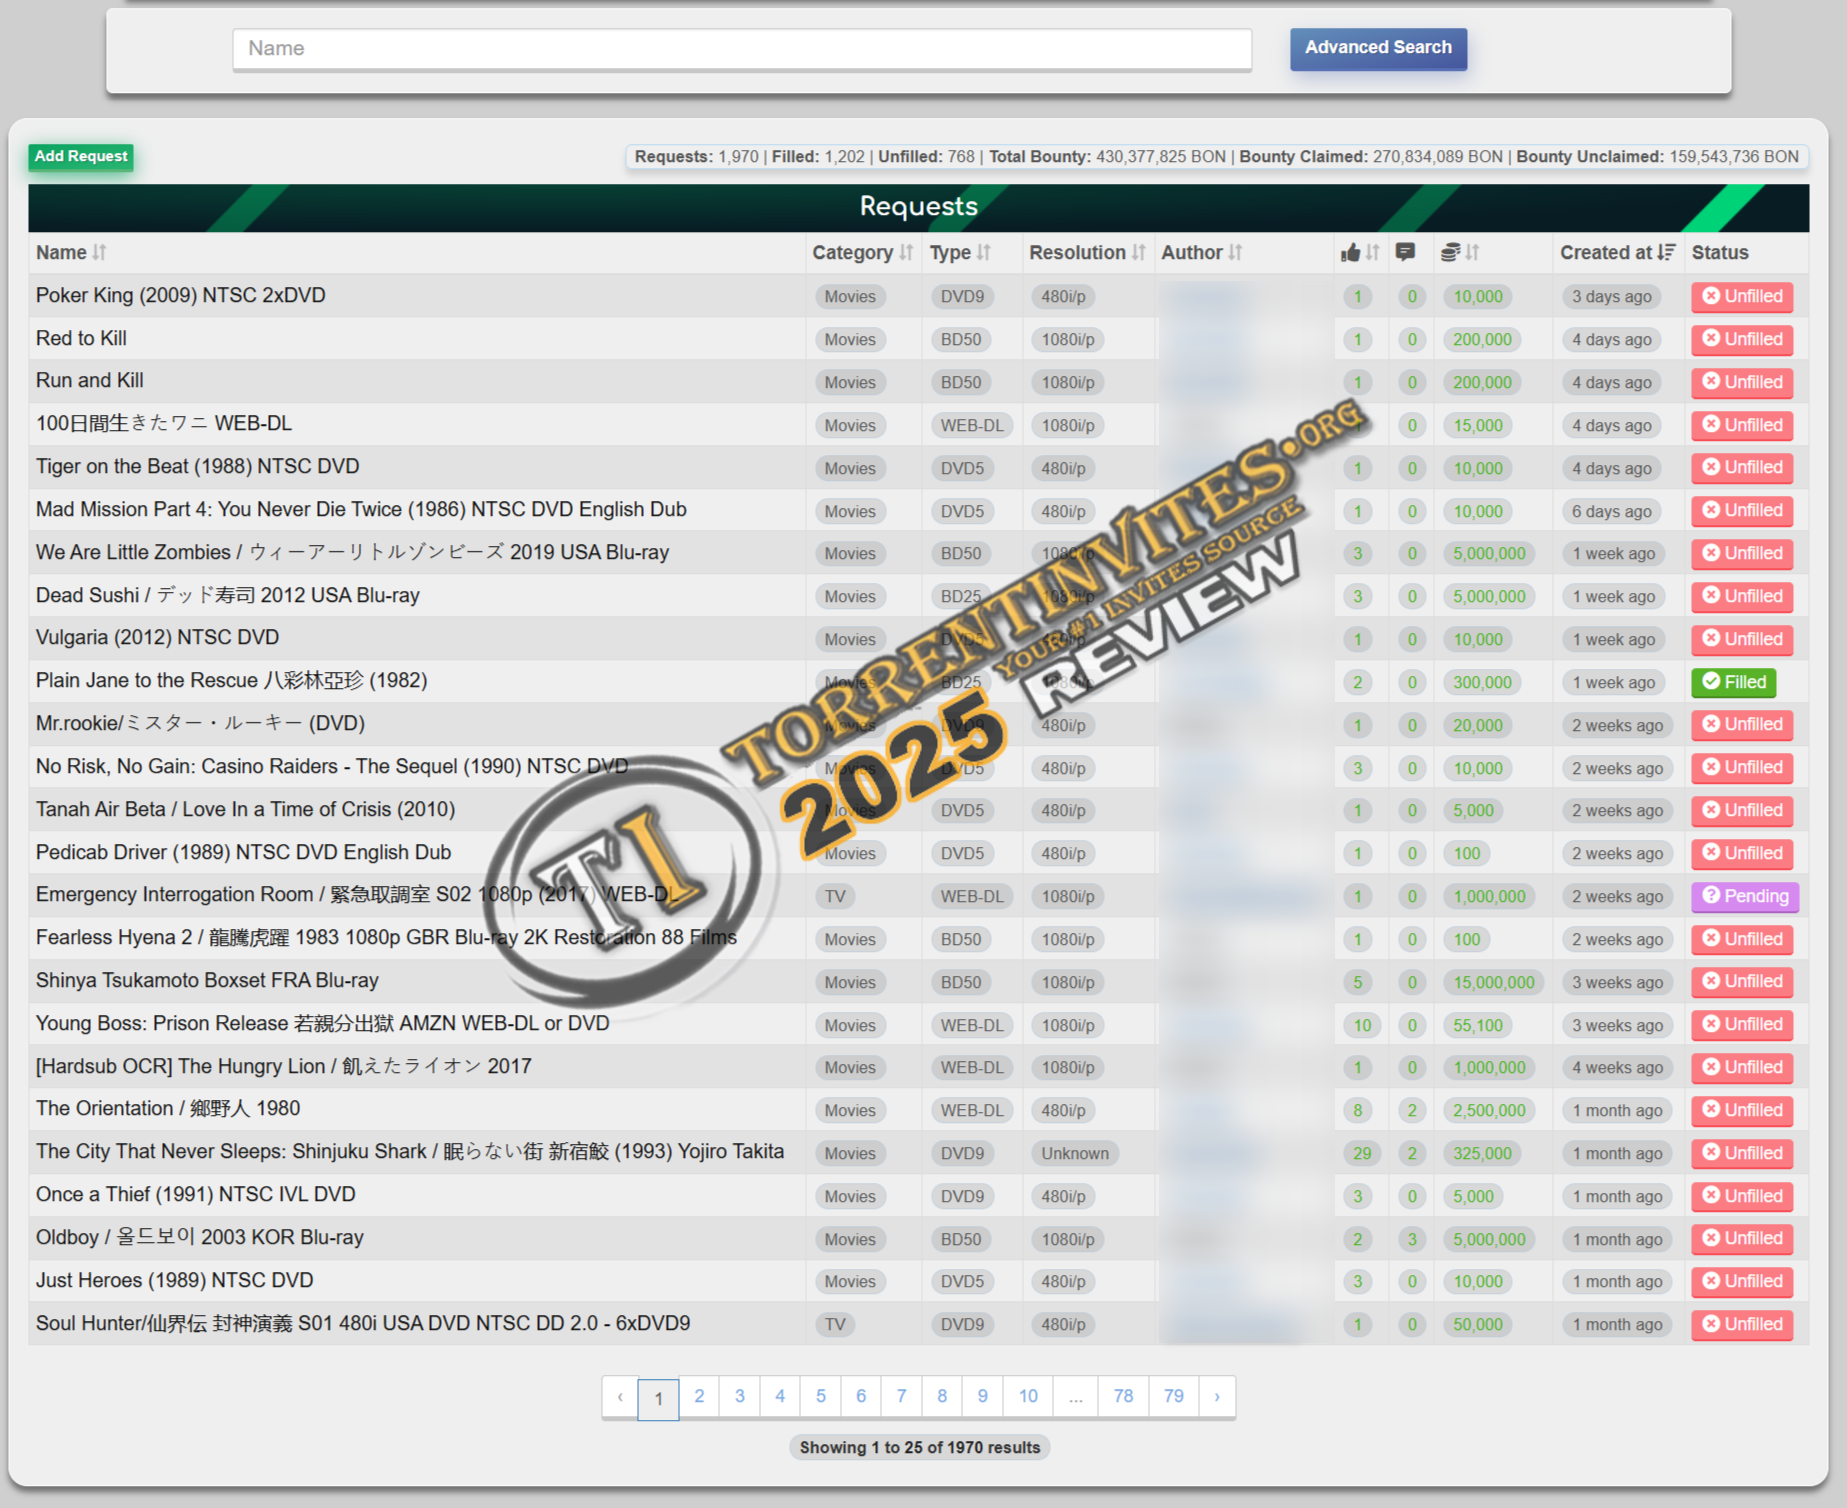The image size is (1847, 1508).
Task: Click the TV category badge for Soul Hunter
Action: 835,1324
